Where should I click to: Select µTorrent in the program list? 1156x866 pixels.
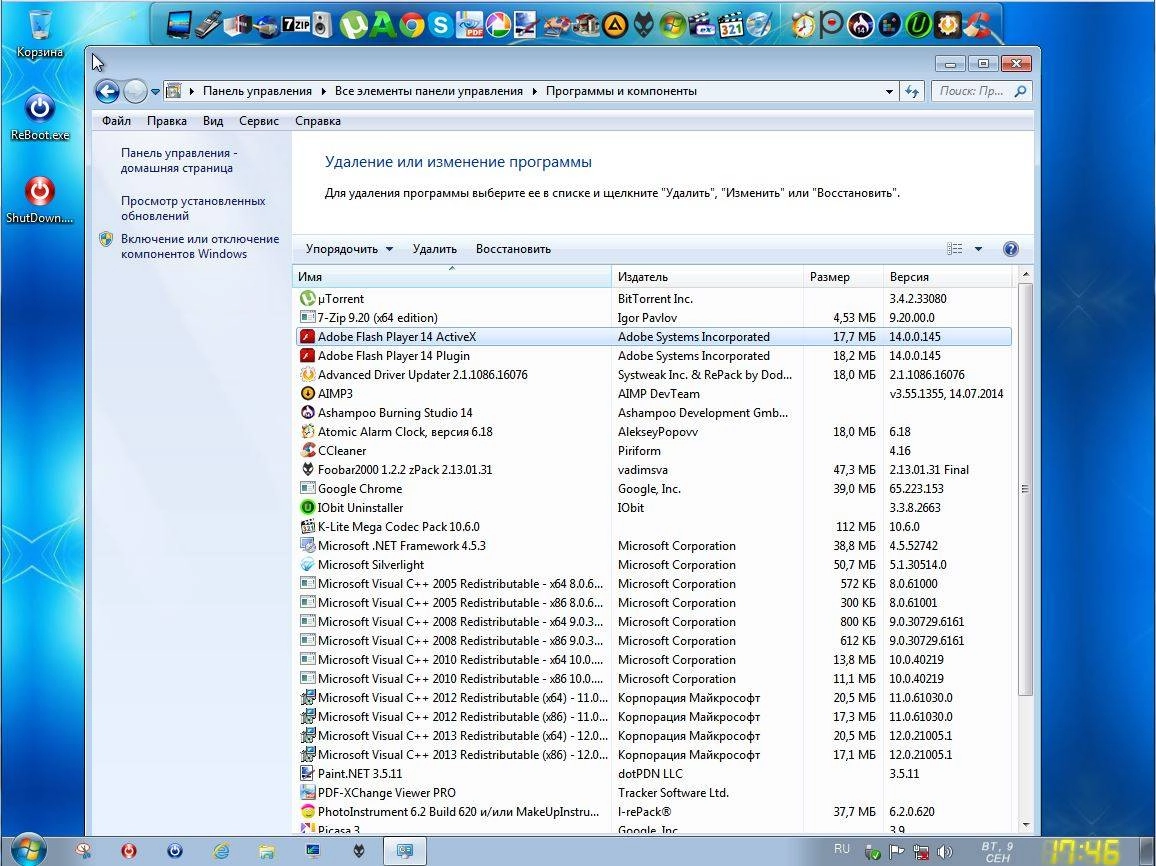coord(652,298)
